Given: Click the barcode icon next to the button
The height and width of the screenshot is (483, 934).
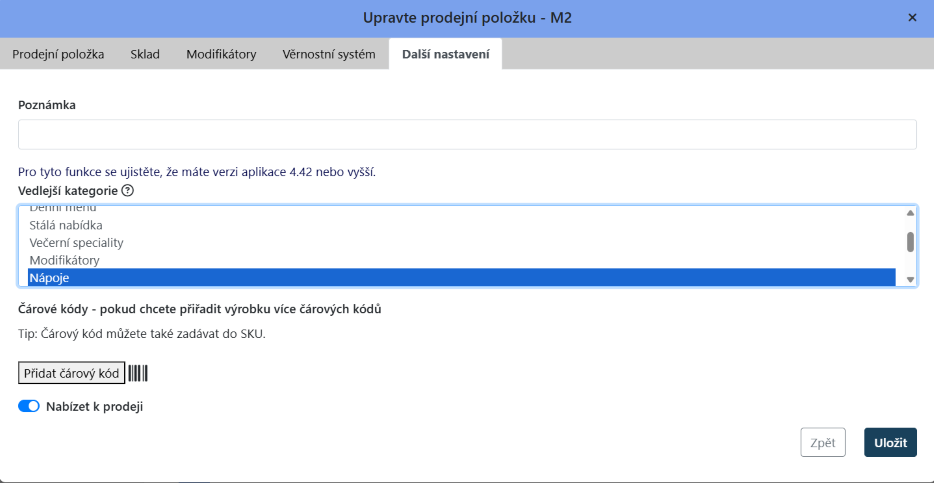Looking at the screenshot, I should 138,373.
